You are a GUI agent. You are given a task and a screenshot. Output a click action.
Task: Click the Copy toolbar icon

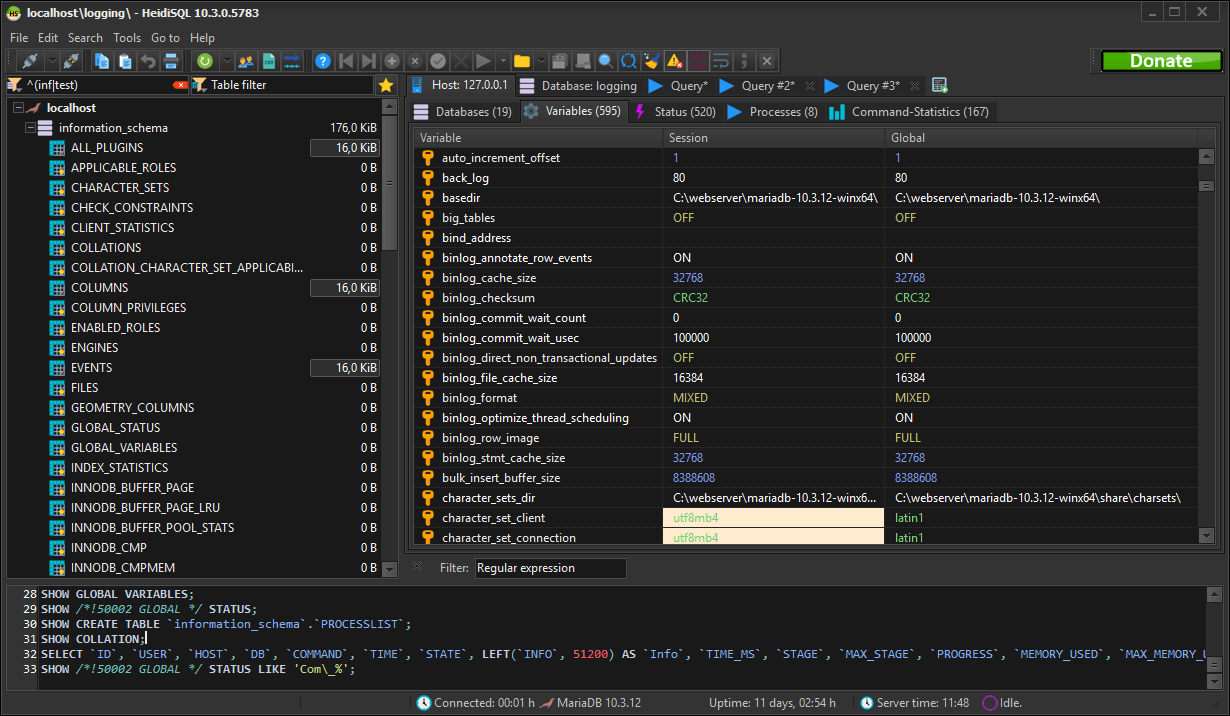click(102, 61)
